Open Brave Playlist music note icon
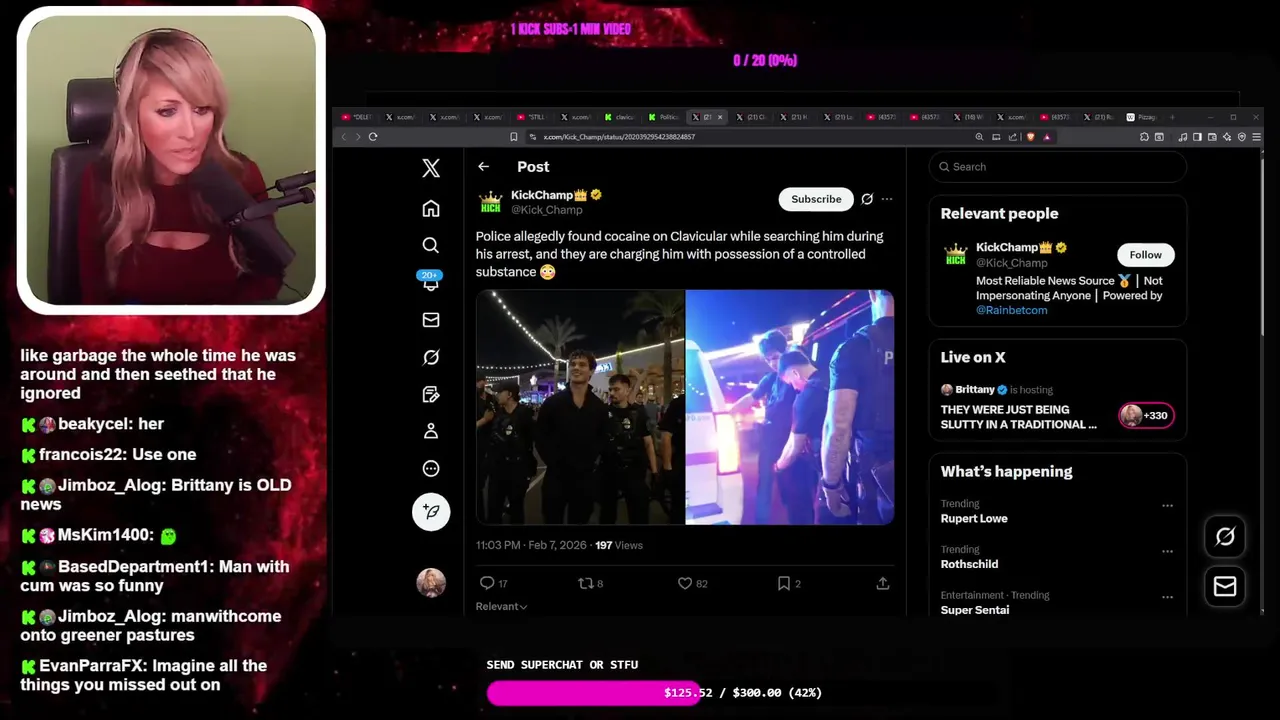 coord(1182,137)
